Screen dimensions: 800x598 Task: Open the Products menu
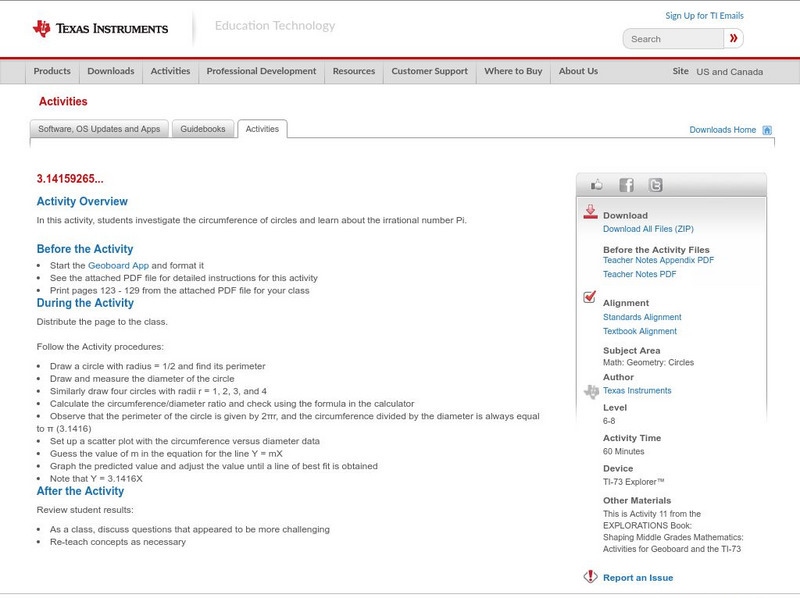[52, 71]
